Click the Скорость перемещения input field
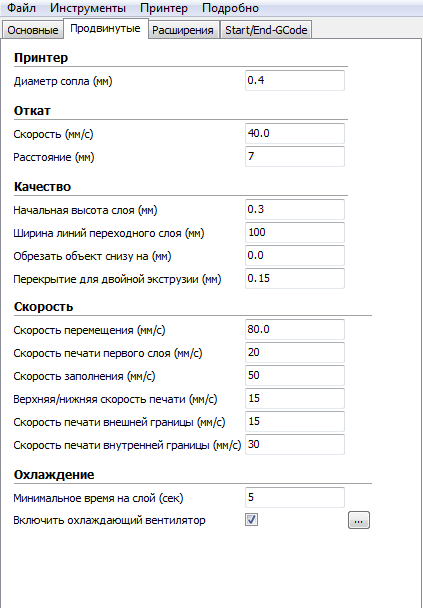423x608 pixels. 295,330
